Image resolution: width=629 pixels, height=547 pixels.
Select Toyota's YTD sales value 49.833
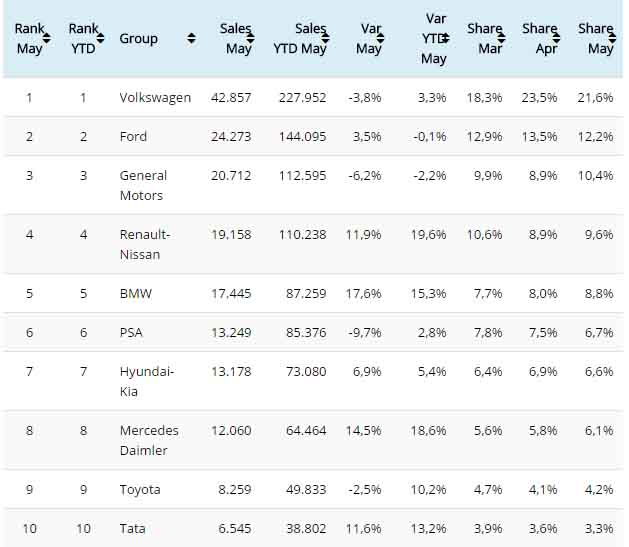(306, 489)
